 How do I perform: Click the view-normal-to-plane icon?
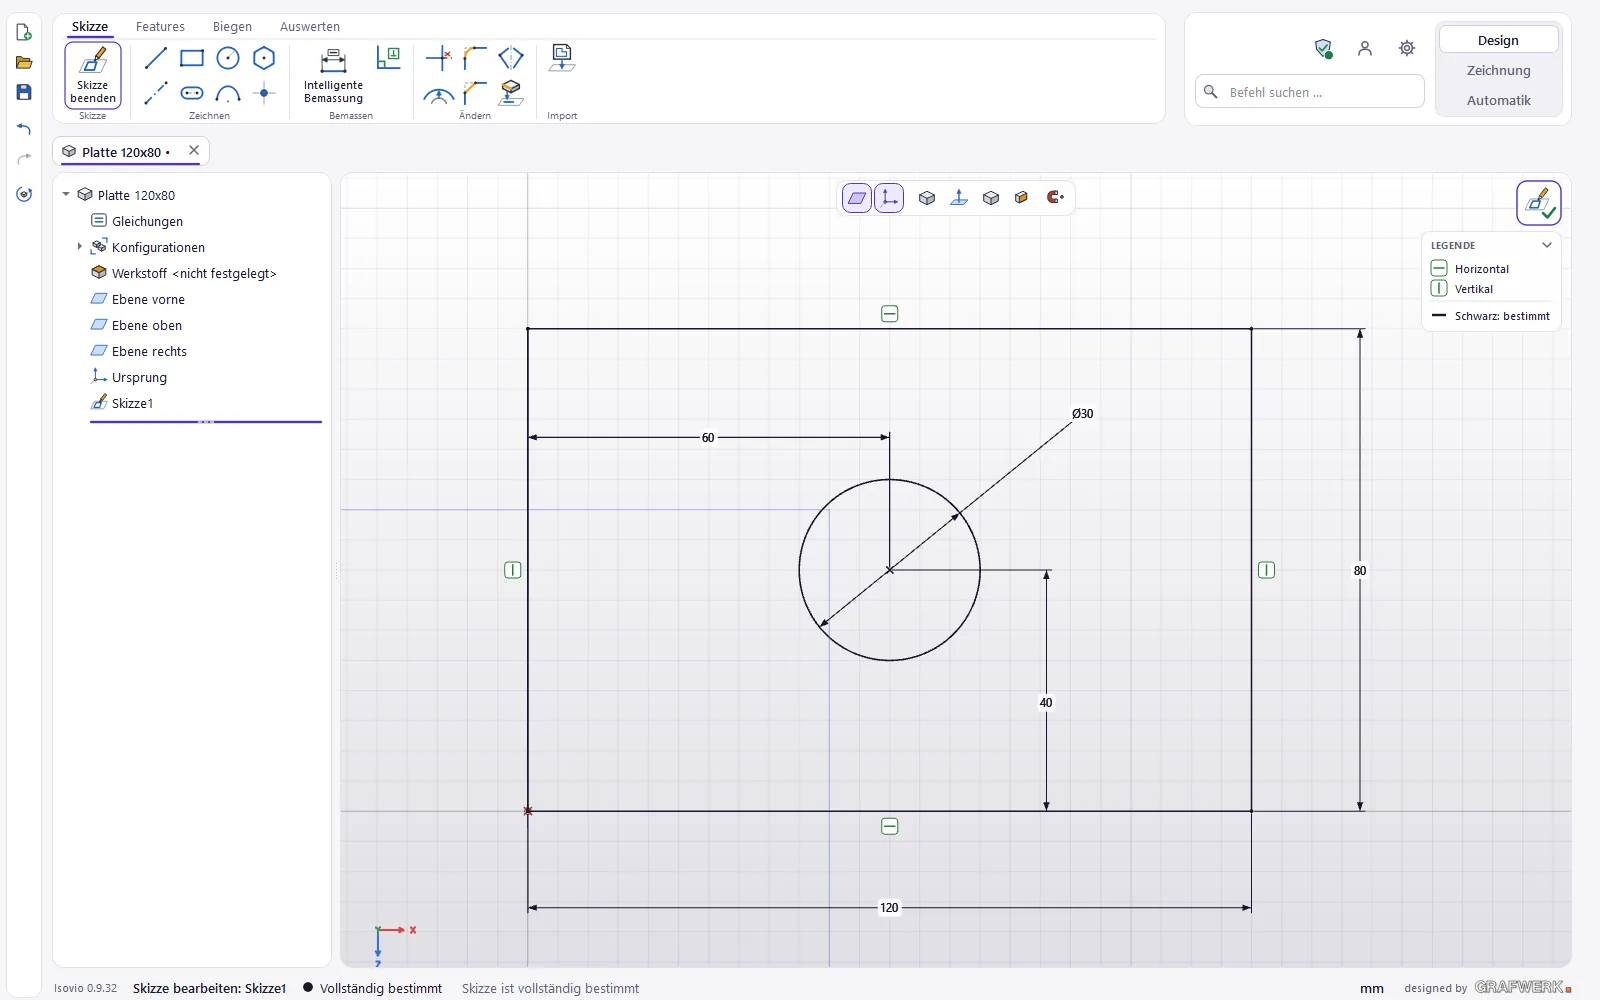tap(959, 198)
